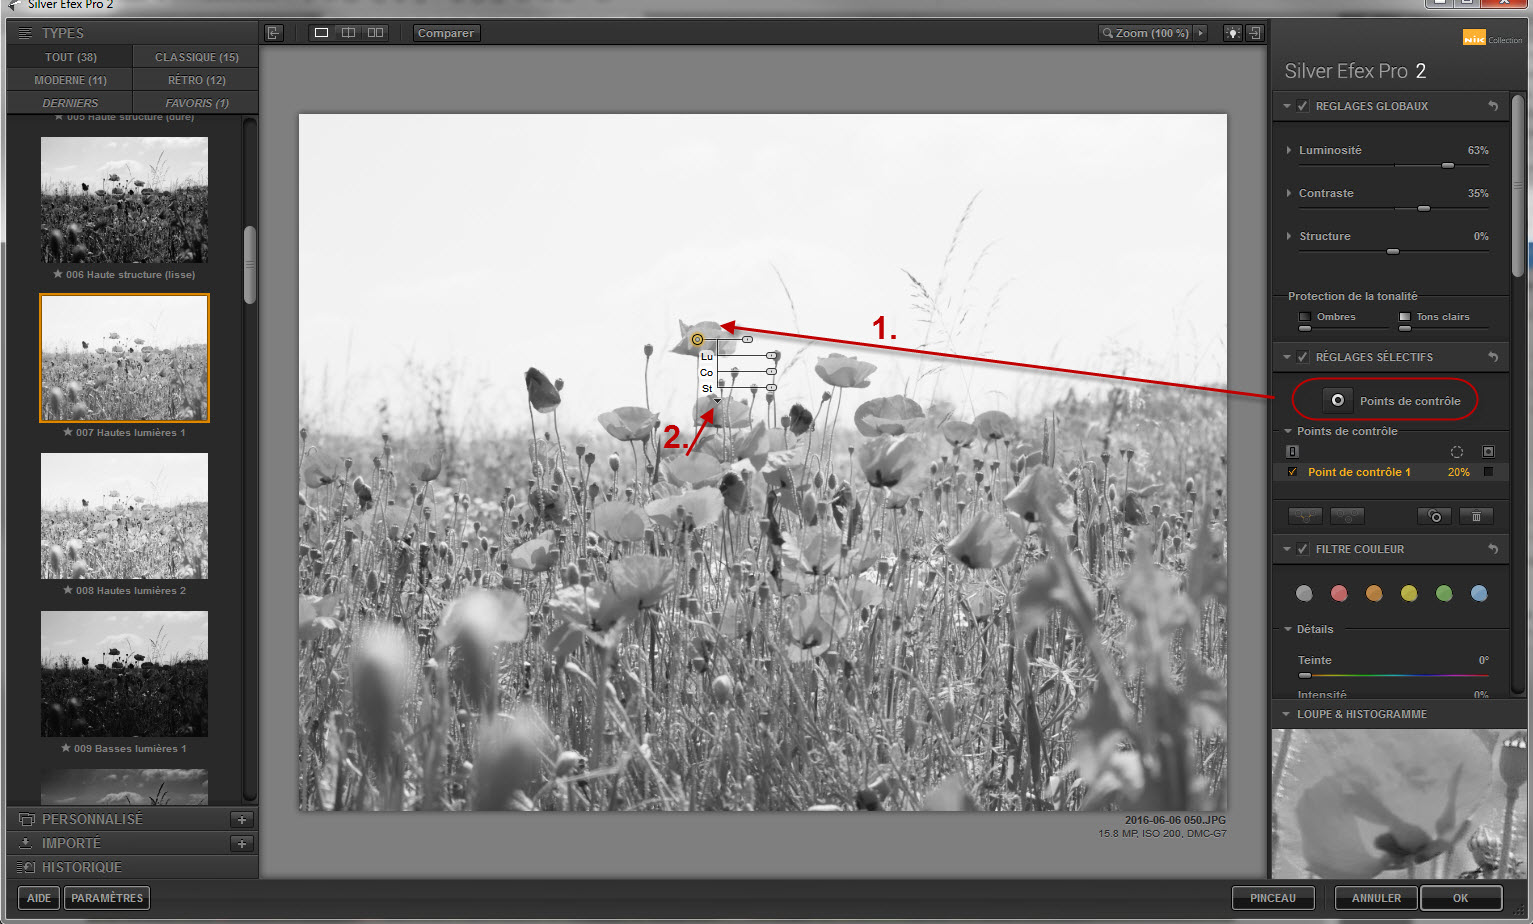1533x924 pixels.
Task: Delete control point with trash icon
Action: [x=1476, y=516]
